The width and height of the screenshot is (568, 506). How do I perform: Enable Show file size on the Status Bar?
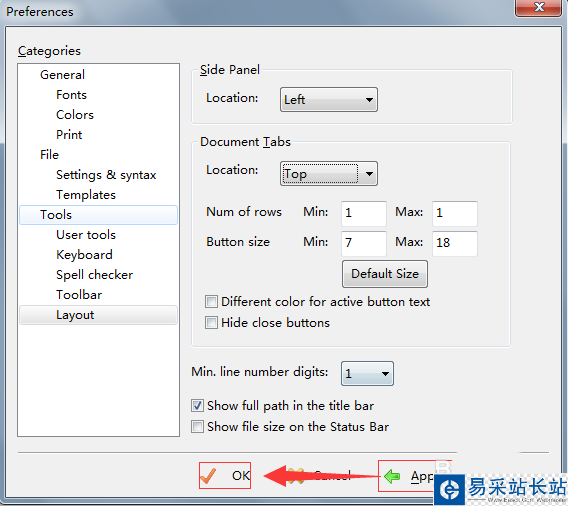(197, 426)
